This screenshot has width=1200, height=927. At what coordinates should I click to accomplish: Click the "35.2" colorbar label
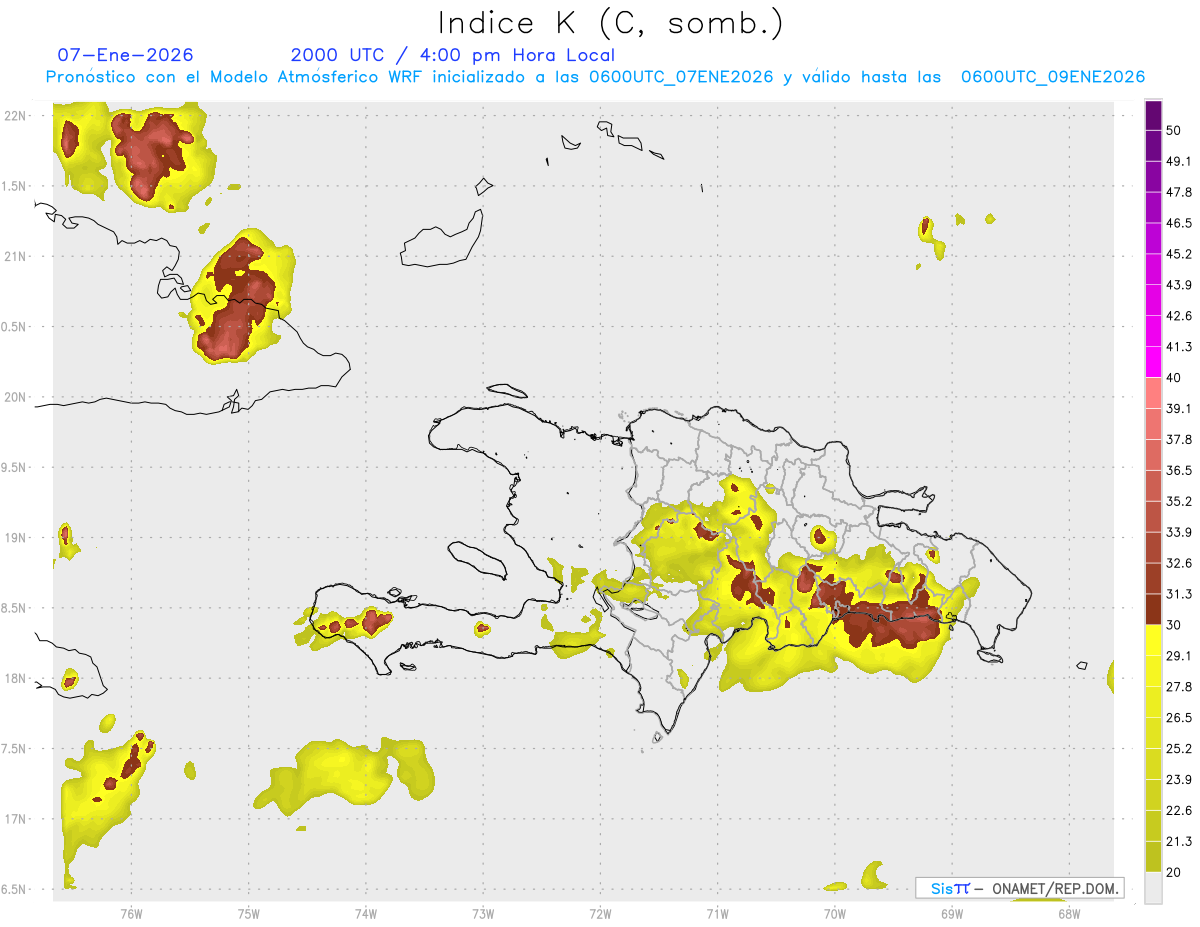(x=1179, y=501)
